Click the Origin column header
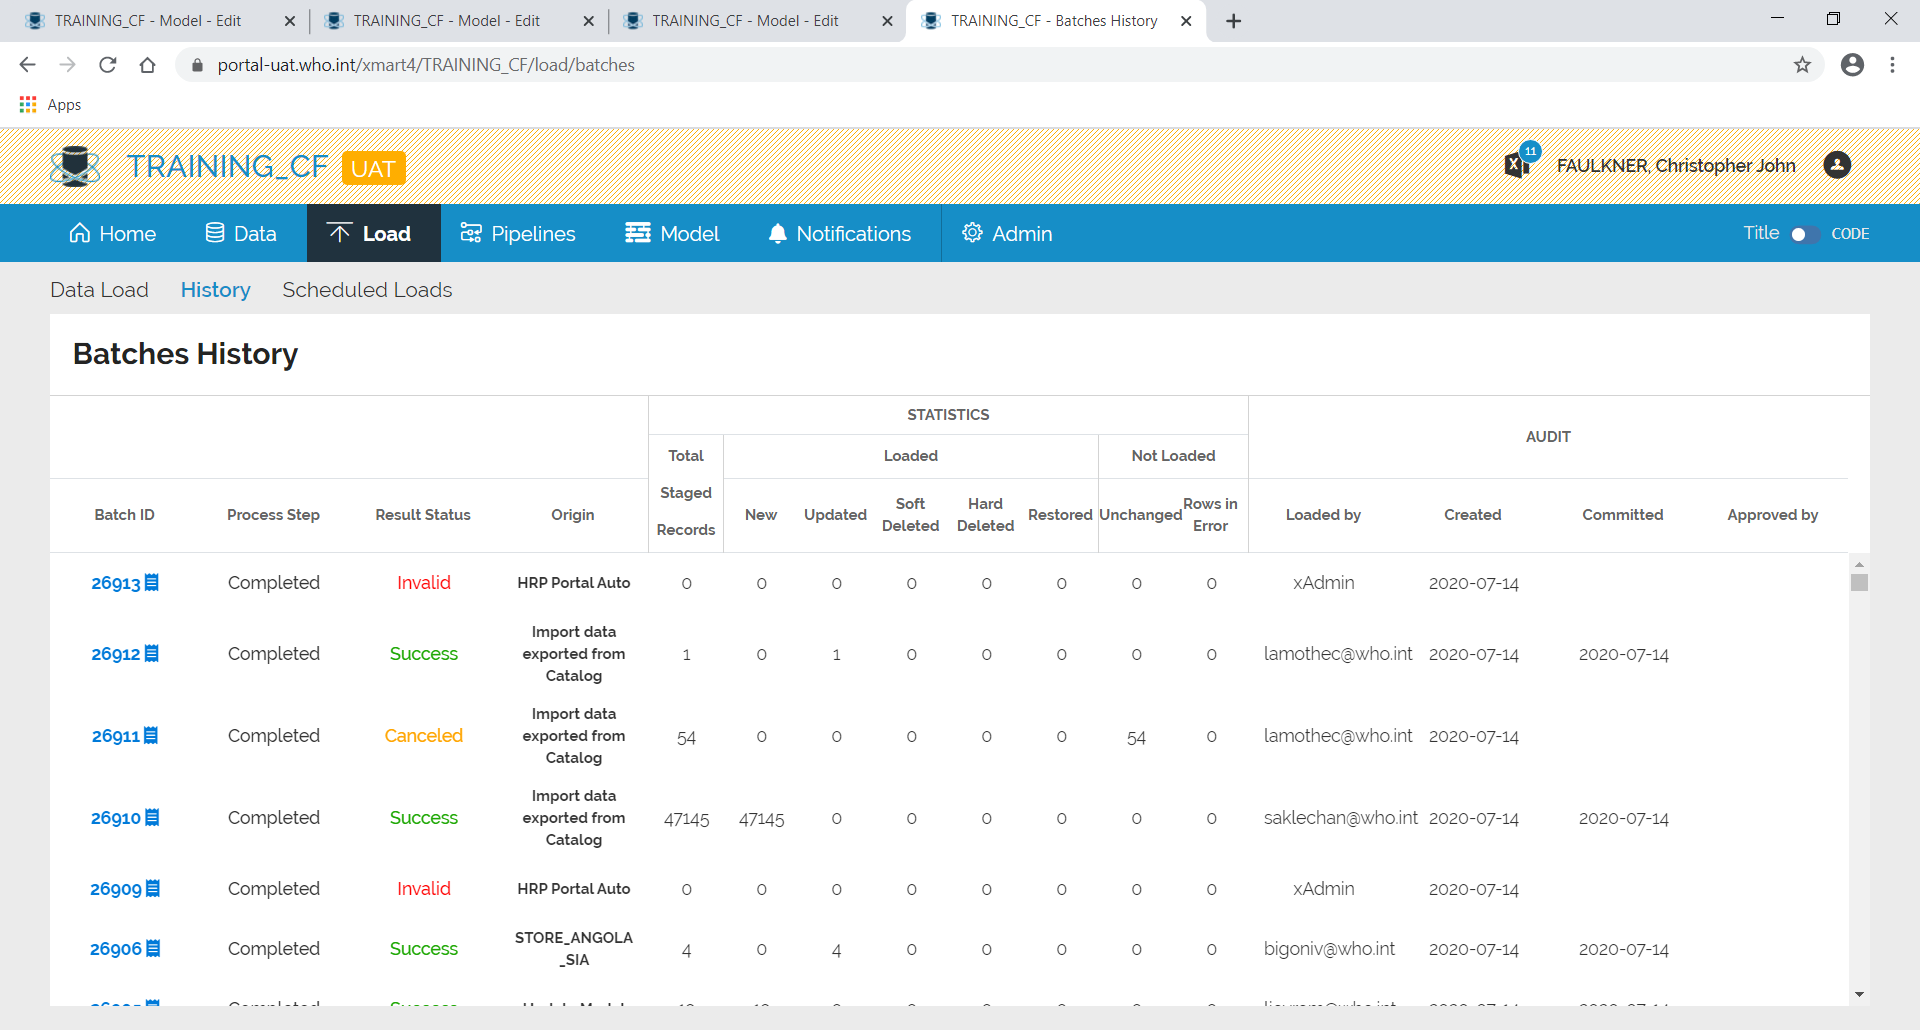The image size is (1920, 1030). point(573,514)
